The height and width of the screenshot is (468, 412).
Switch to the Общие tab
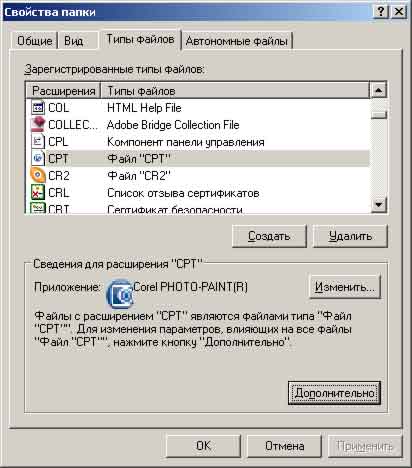(x=34, y=41)
